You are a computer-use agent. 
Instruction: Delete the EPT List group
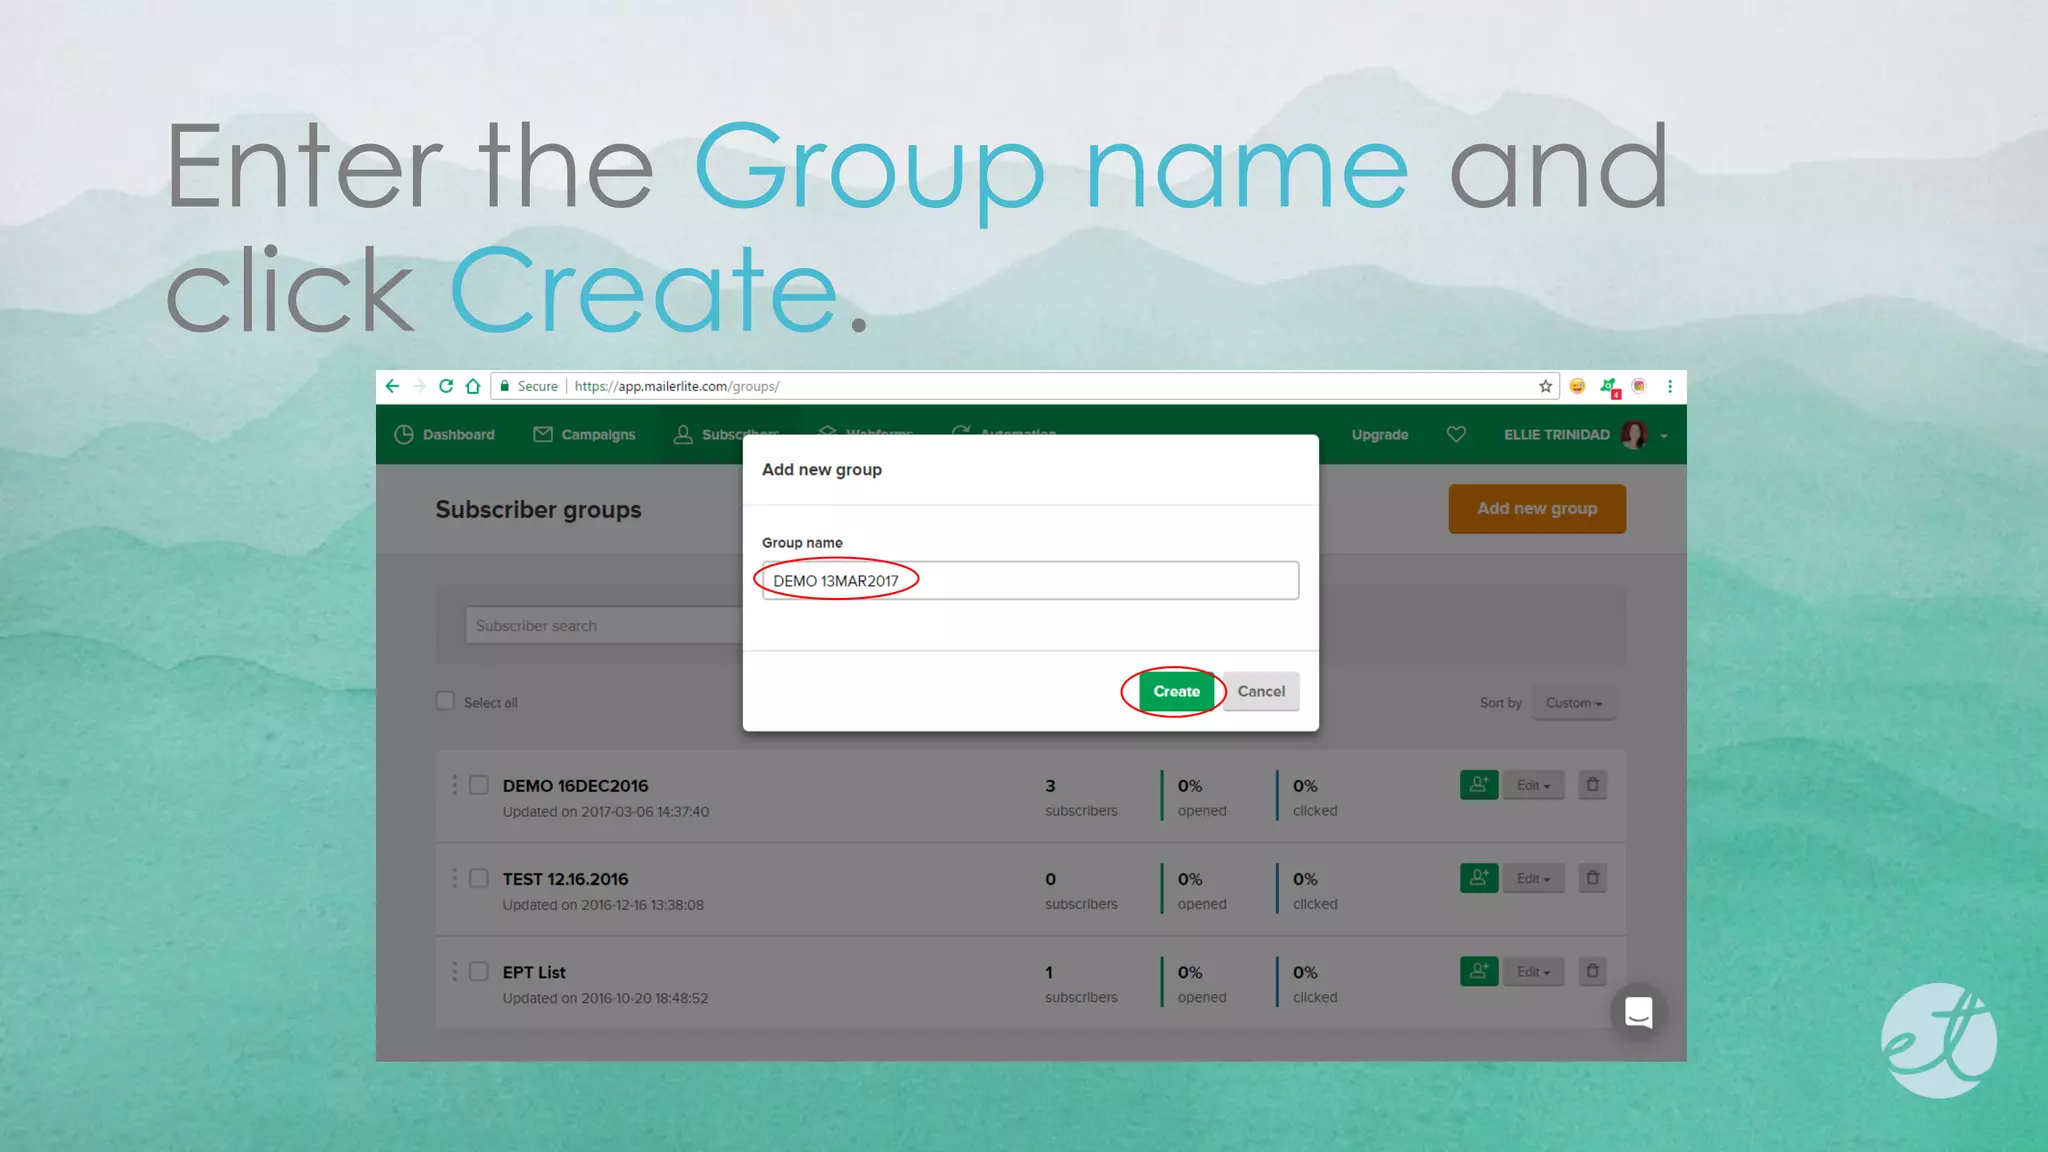coord(1593,971)
